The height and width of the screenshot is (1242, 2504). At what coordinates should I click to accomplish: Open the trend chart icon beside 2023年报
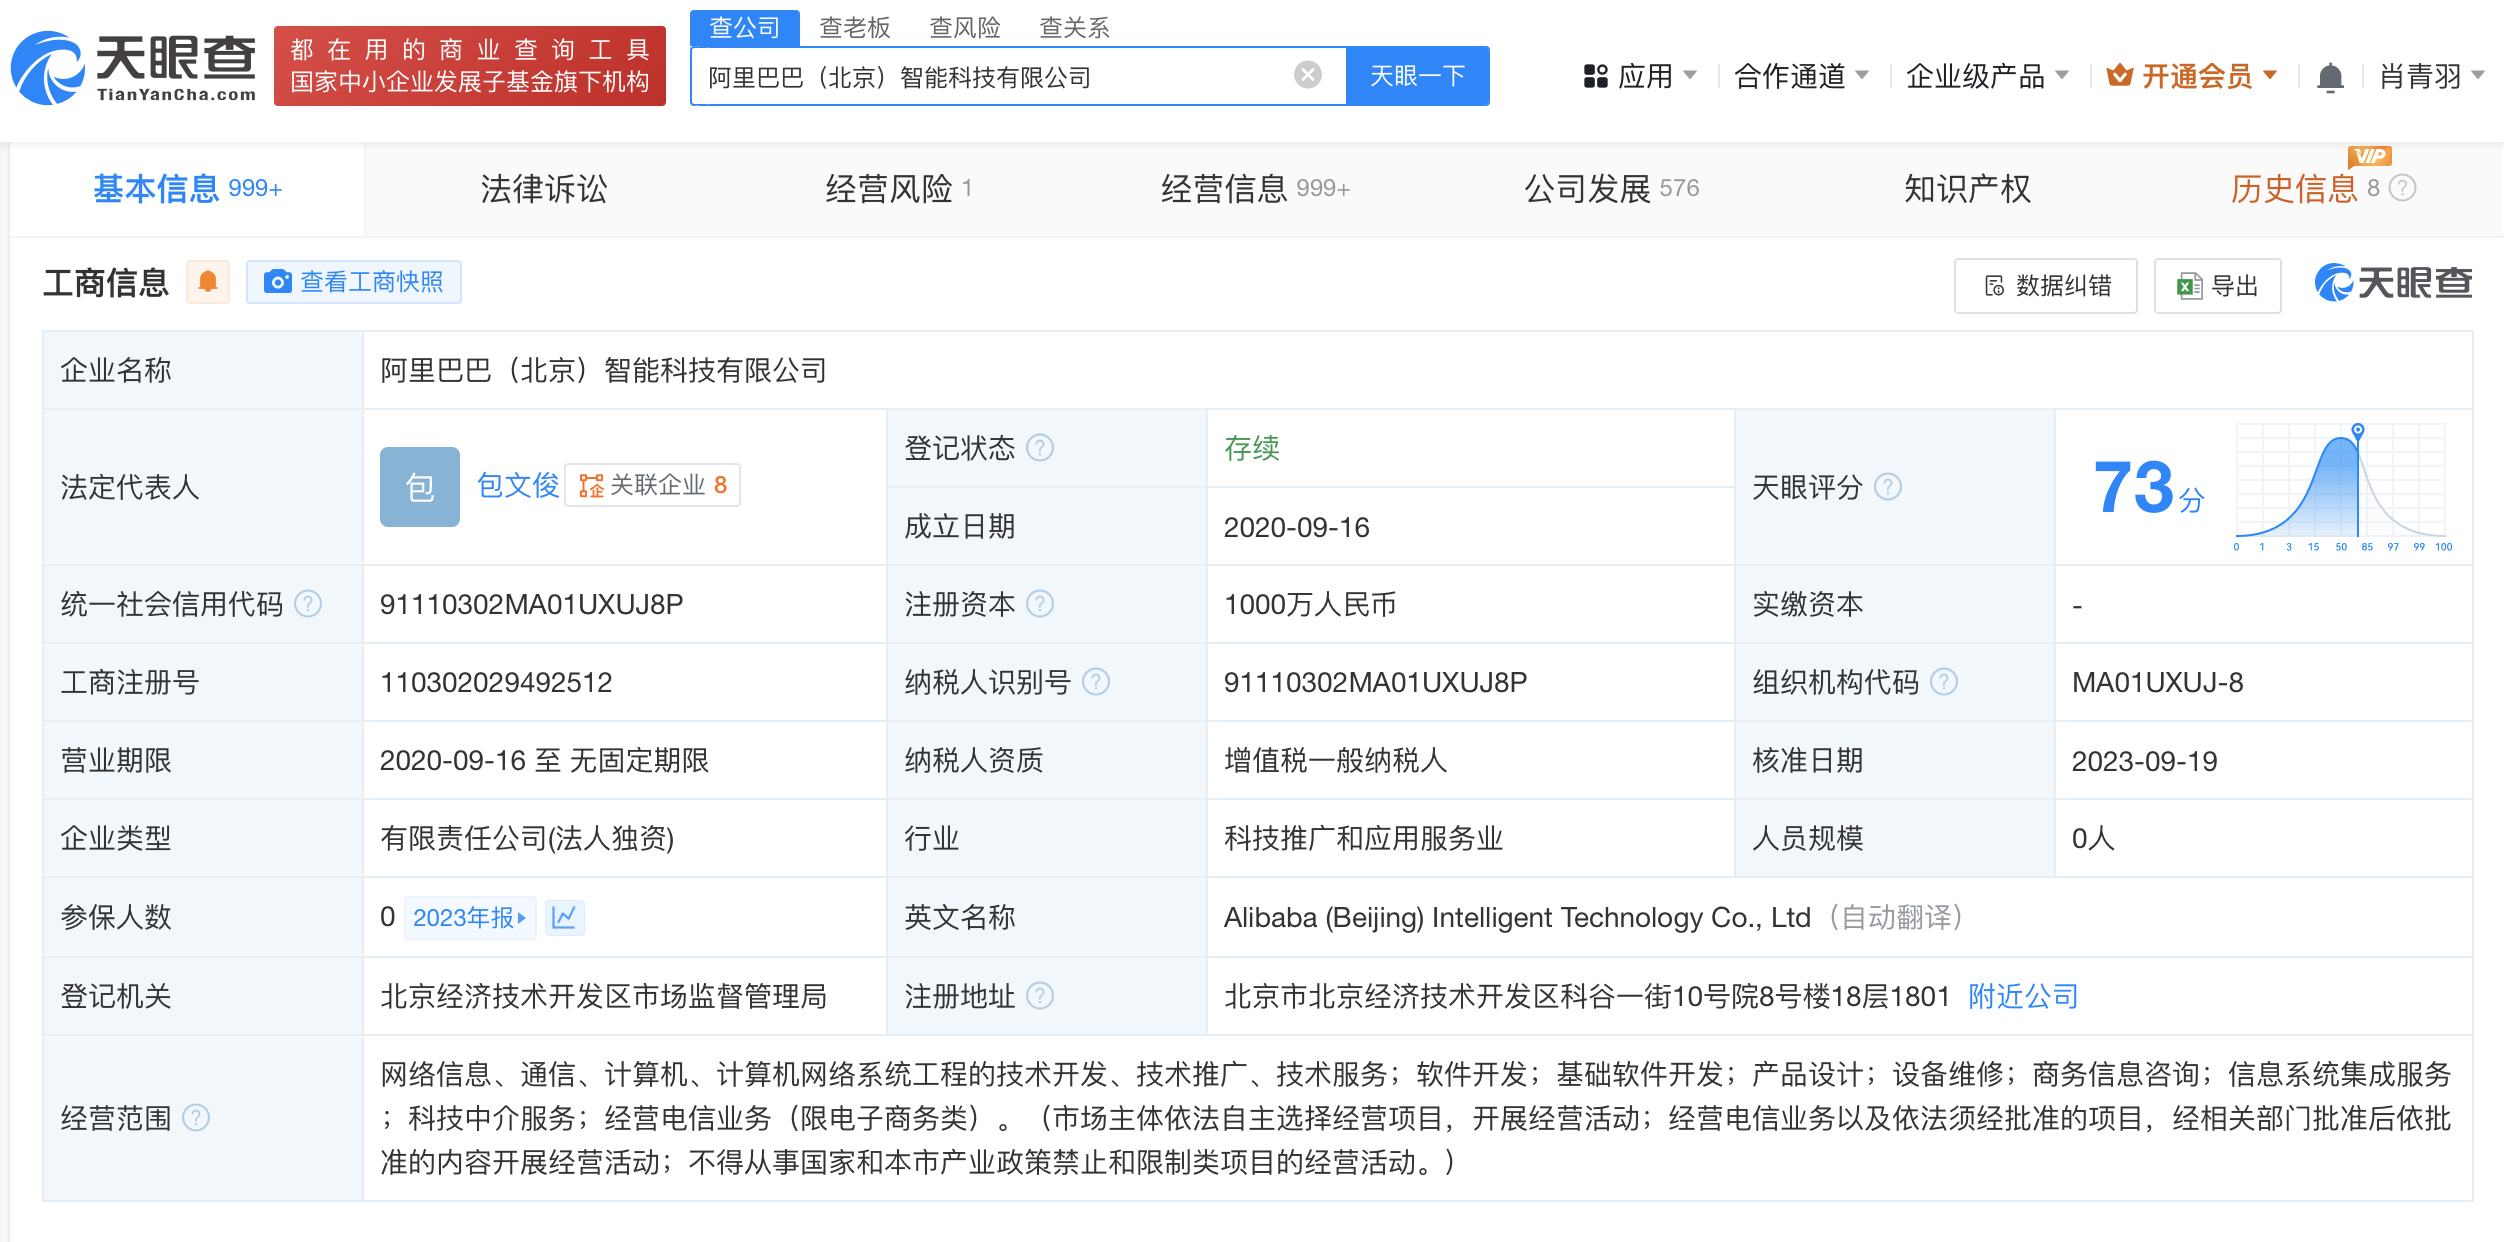pyautogui.click(x=564, y=917)
